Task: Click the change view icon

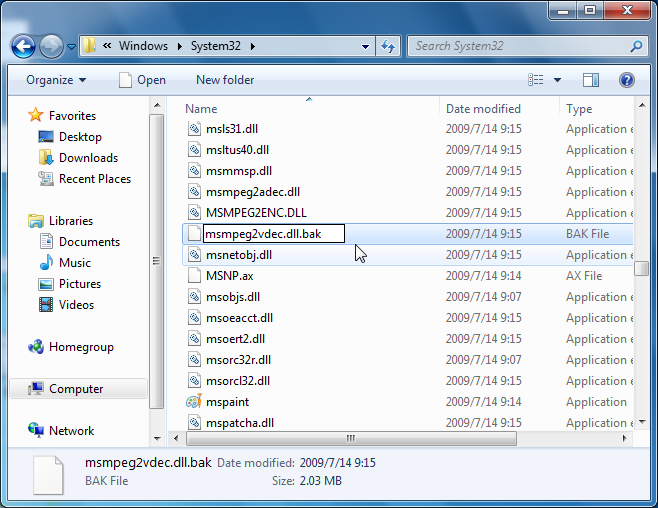Action: pos(536,80)
